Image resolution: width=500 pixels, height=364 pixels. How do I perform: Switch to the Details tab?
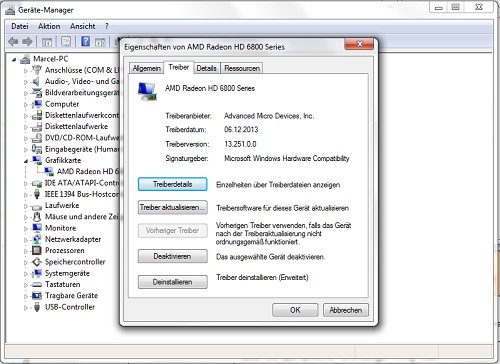pos(206,68)
